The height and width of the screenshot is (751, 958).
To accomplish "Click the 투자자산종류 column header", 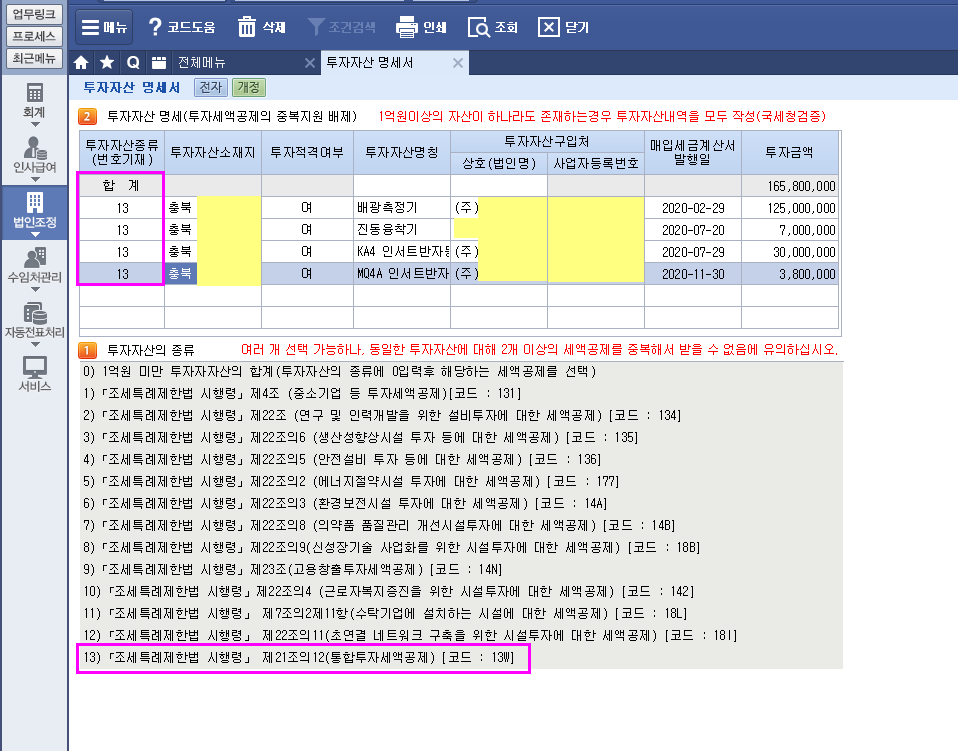I will 122,152.
